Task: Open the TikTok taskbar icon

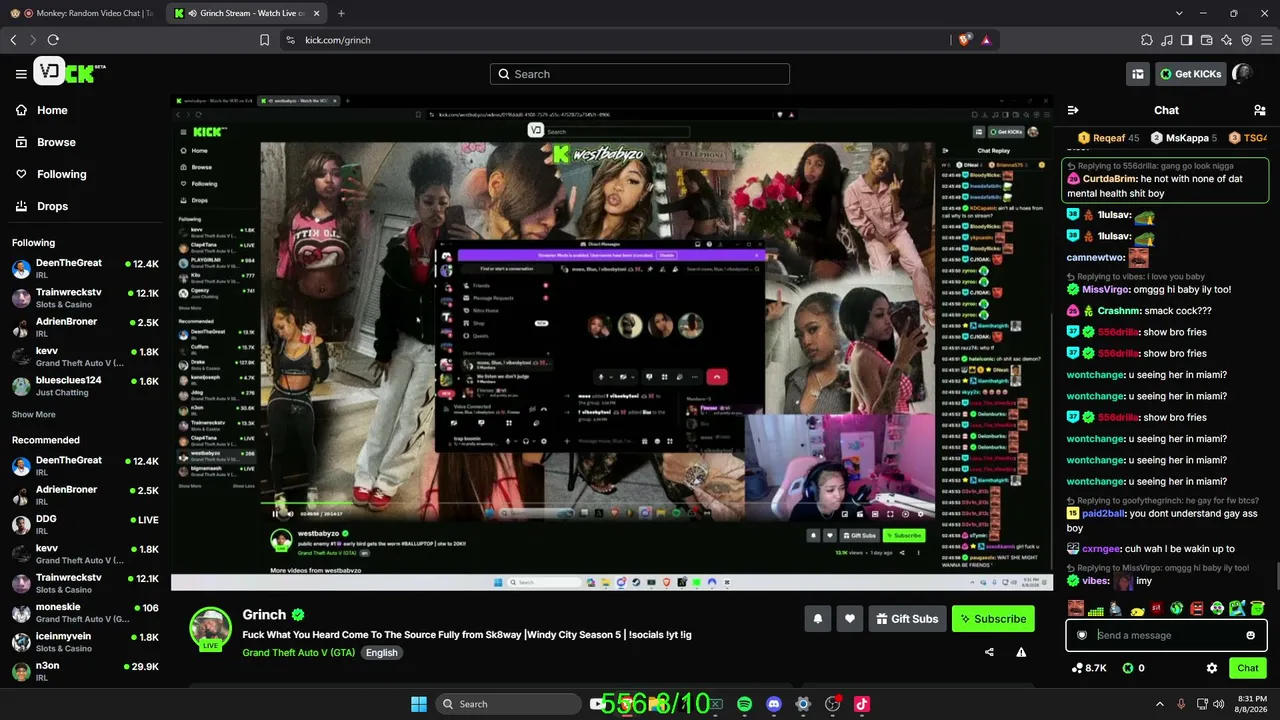Action: (862, 704)
